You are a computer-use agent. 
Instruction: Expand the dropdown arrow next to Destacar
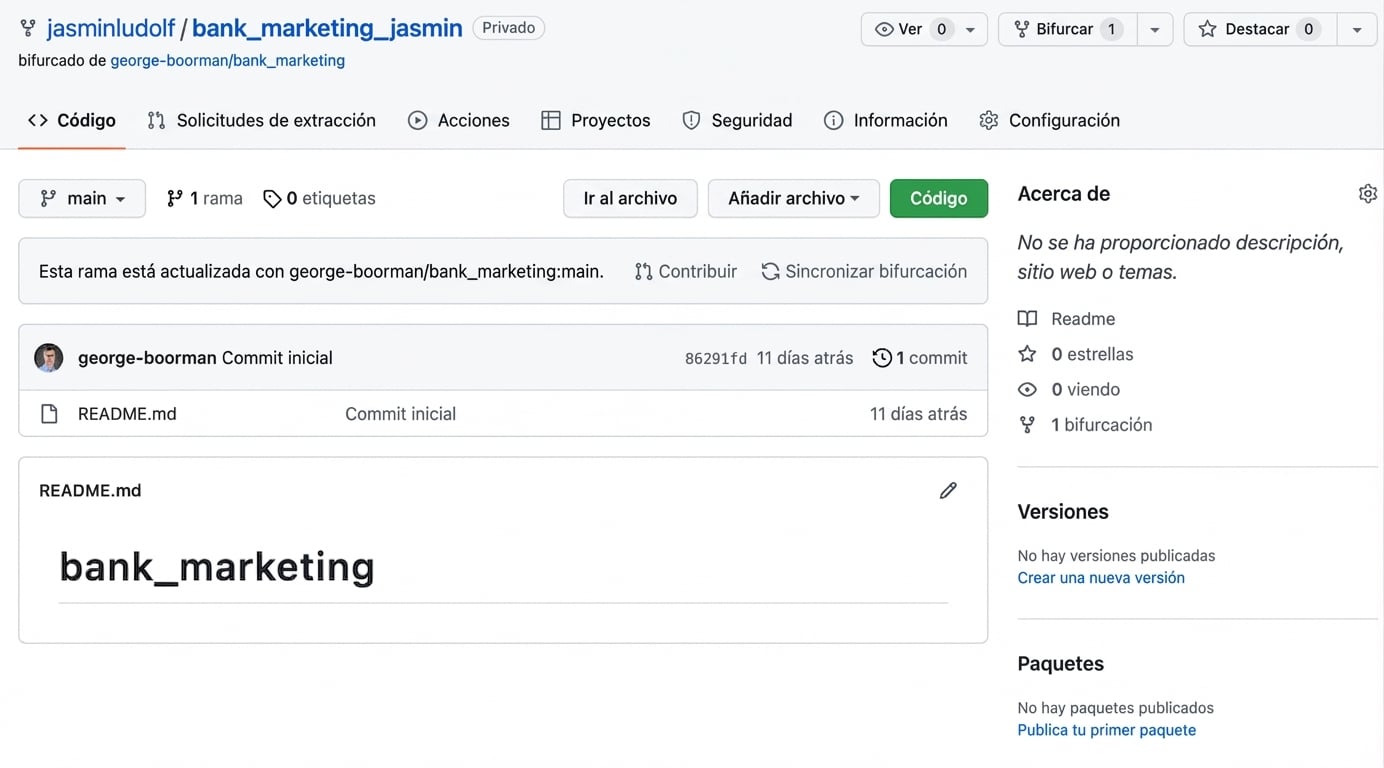click(1357, 29)
